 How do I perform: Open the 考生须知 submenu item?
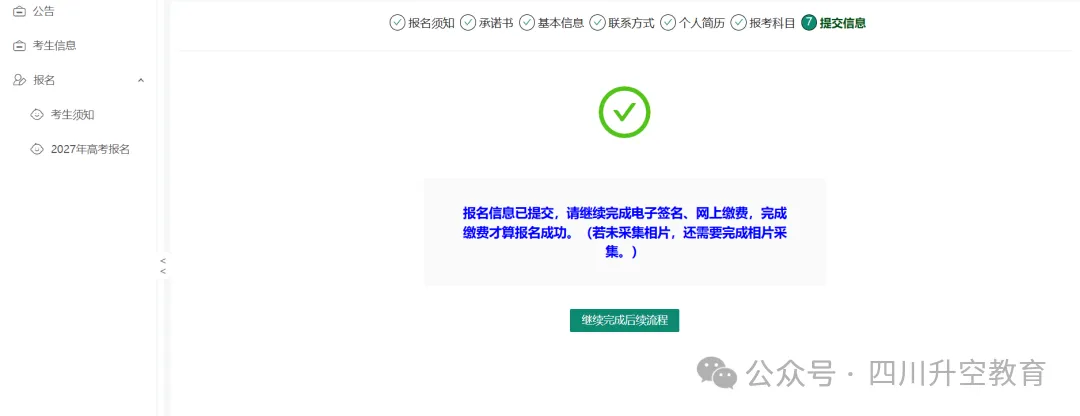(72, 114)
